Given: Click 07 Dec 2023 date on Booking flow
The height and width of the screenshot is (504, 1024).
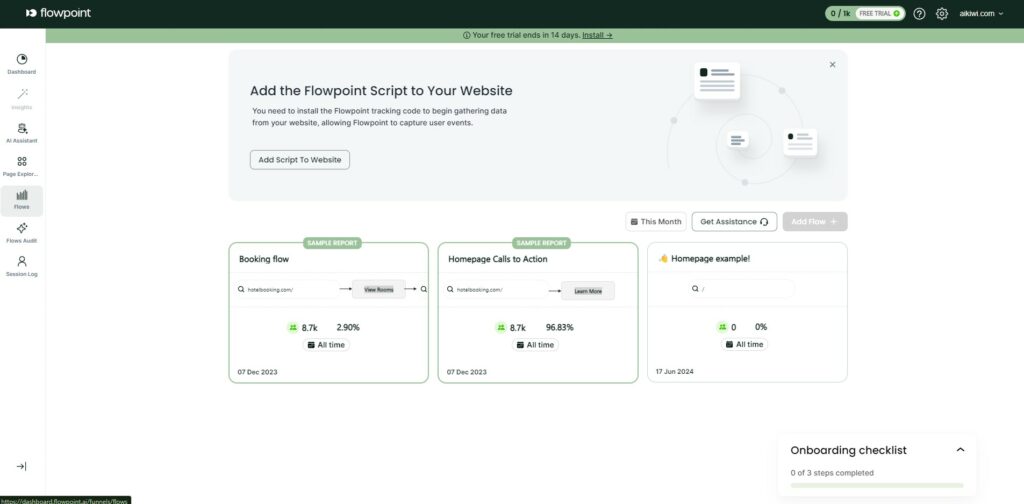Looking at the screenshot, I should pos(257,372).
